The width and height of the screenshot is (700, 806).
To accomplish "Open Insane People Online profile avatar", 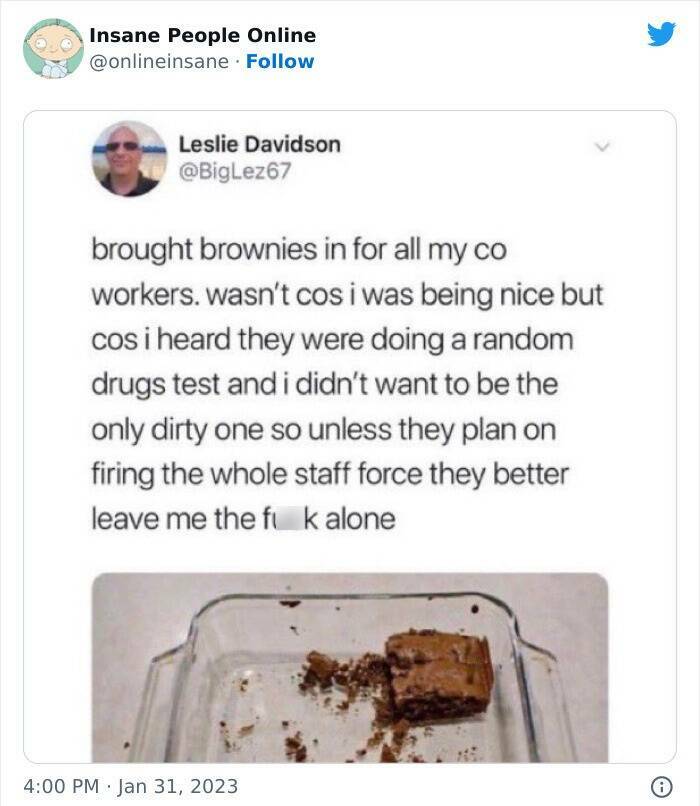I will pos(53,49).
